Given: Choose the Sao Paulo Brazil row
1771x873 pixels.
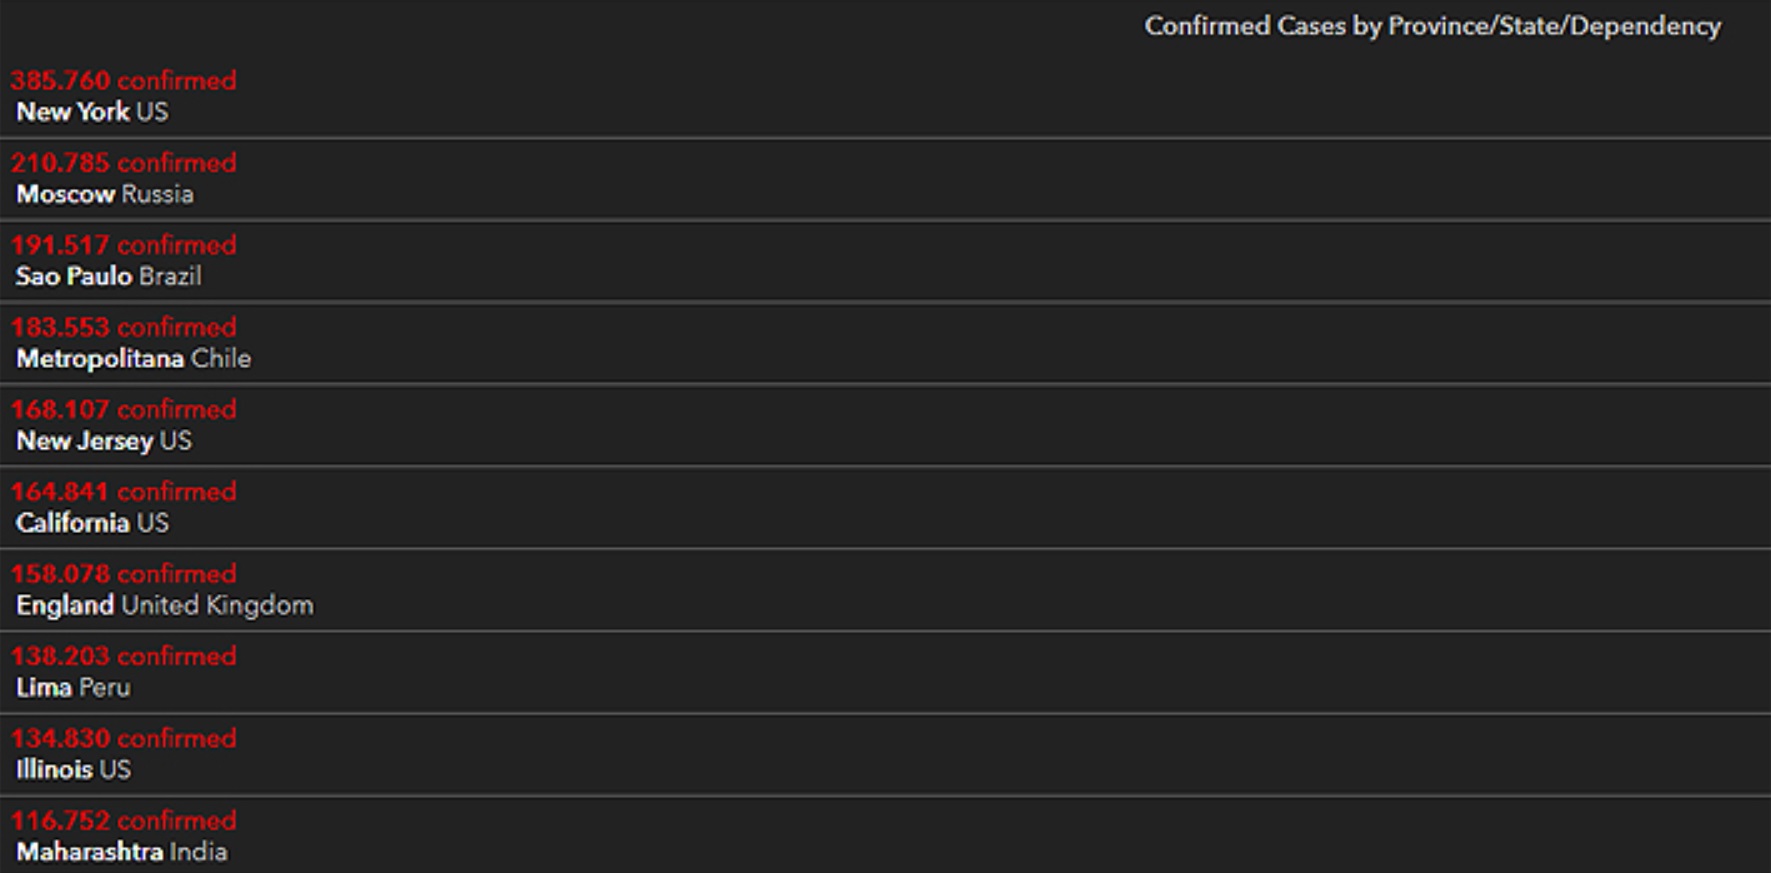Looking at the screenshot, I should [108, 276].
